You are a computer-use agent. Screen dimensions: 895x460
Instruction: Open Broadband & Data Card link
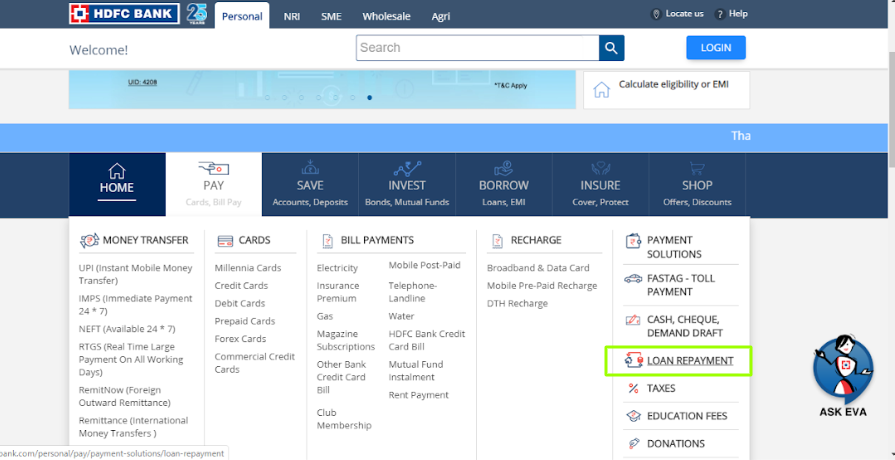(x=538, y=268)
